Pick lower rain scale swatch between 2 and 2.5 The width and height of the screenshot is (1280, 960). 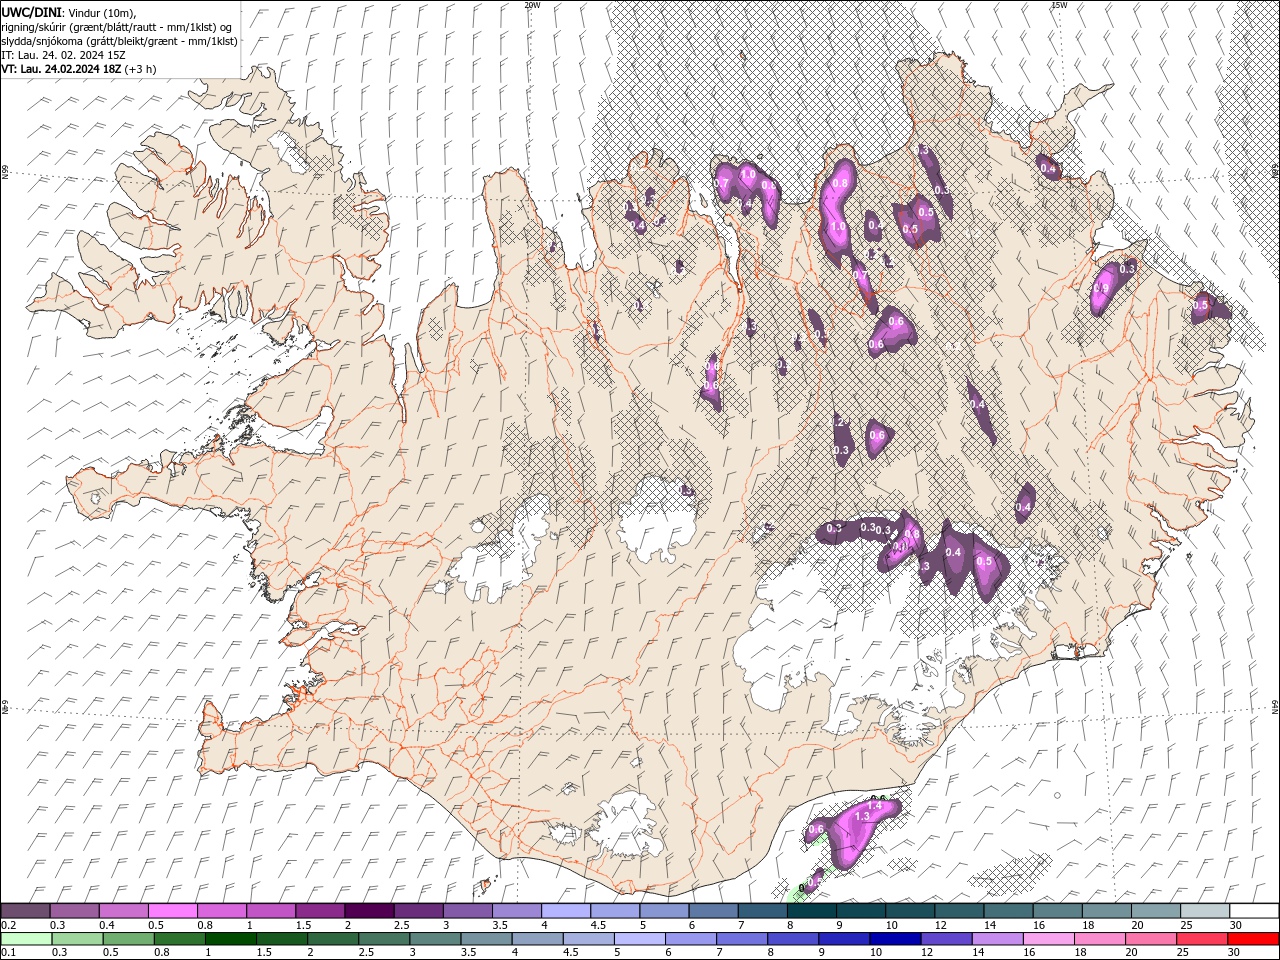click(x=332, y=939)
